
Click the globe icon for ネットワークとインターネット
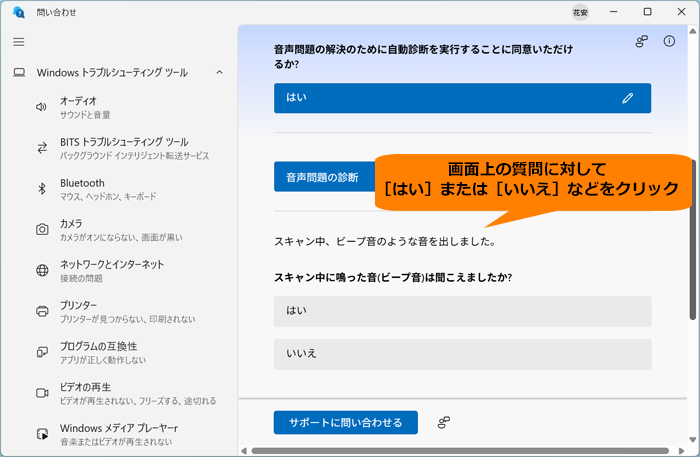(x=42, y=270)
